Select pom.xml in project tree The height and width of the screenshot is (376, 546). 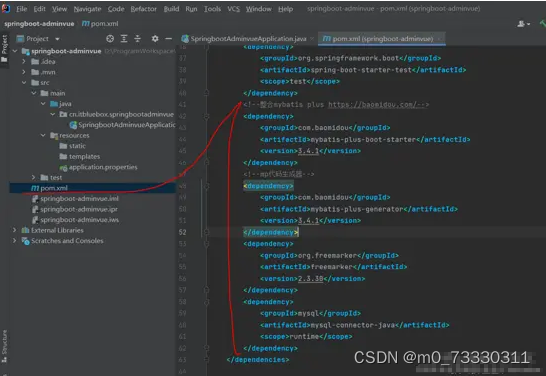pyautogui.click(x=49, y=188)
